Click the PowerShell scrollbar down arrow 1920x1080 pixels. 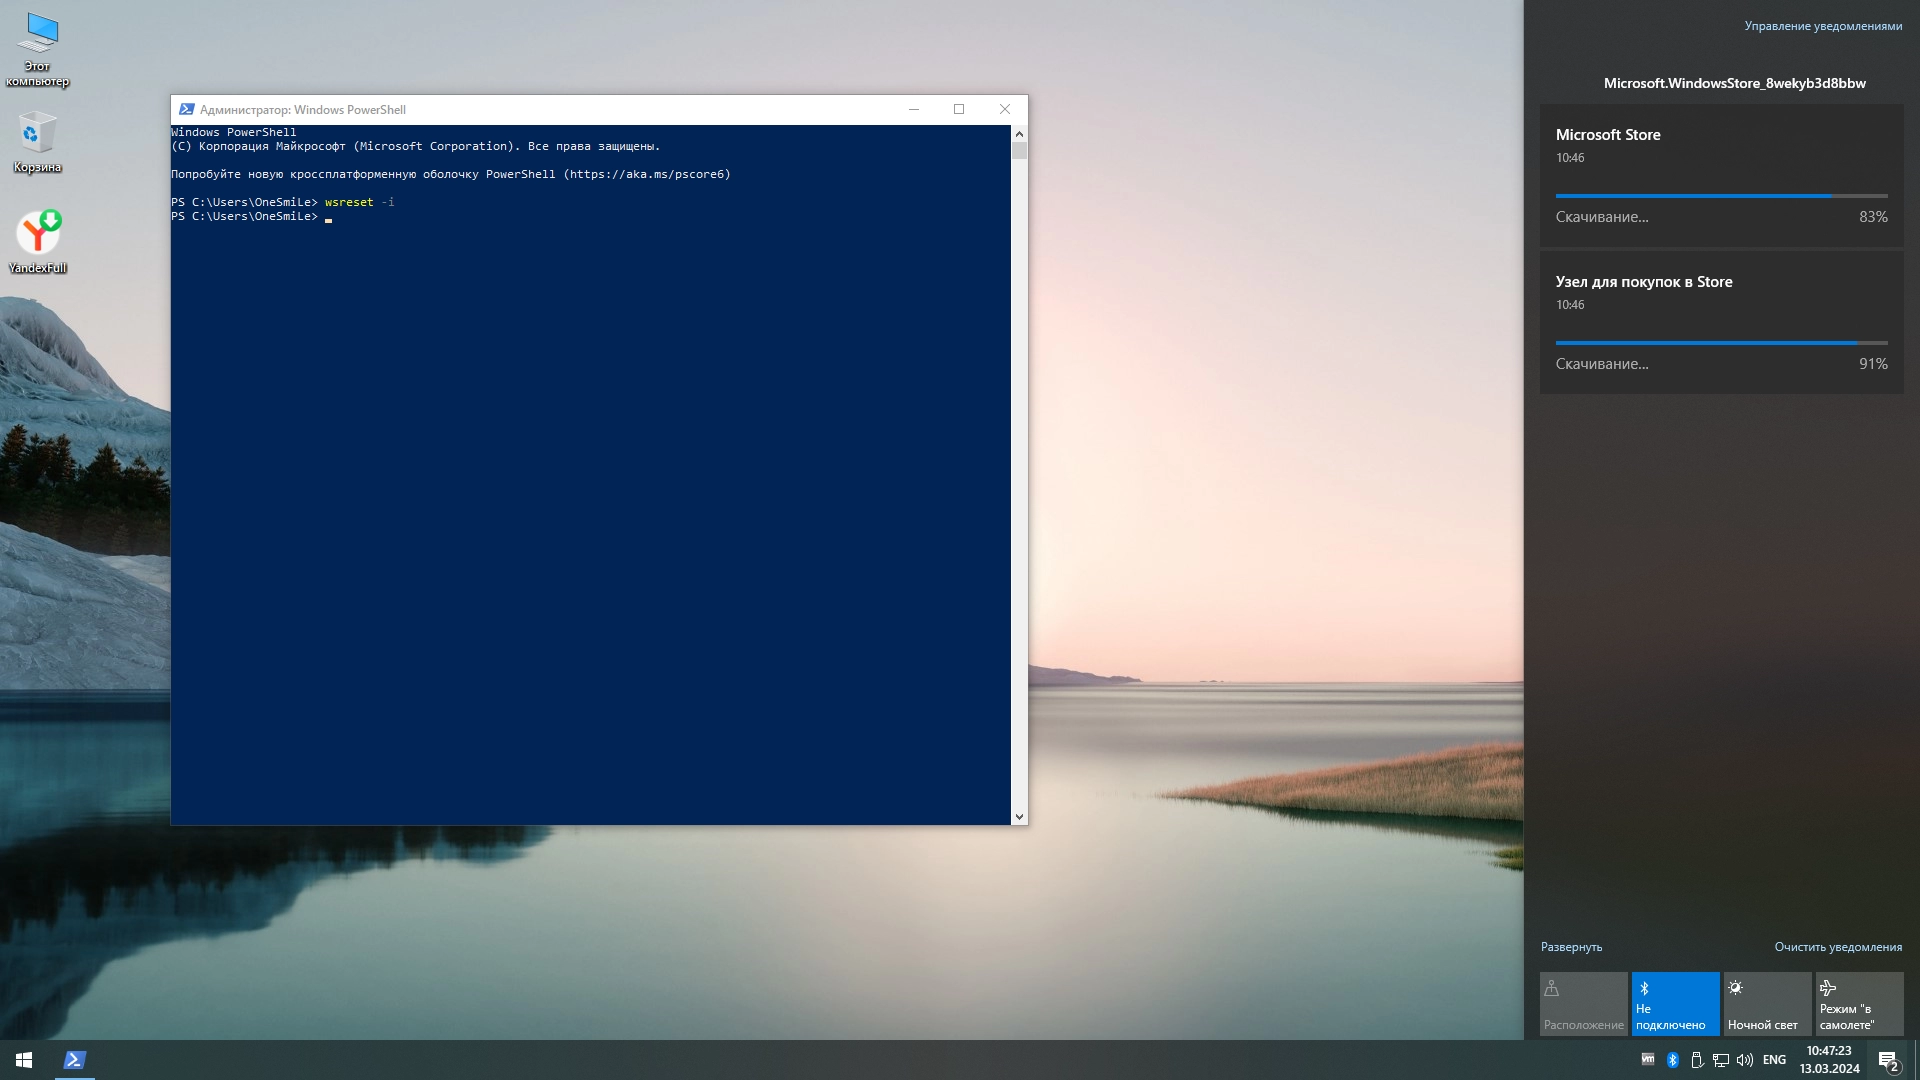pyautogui.click(x=1019, y=817)
